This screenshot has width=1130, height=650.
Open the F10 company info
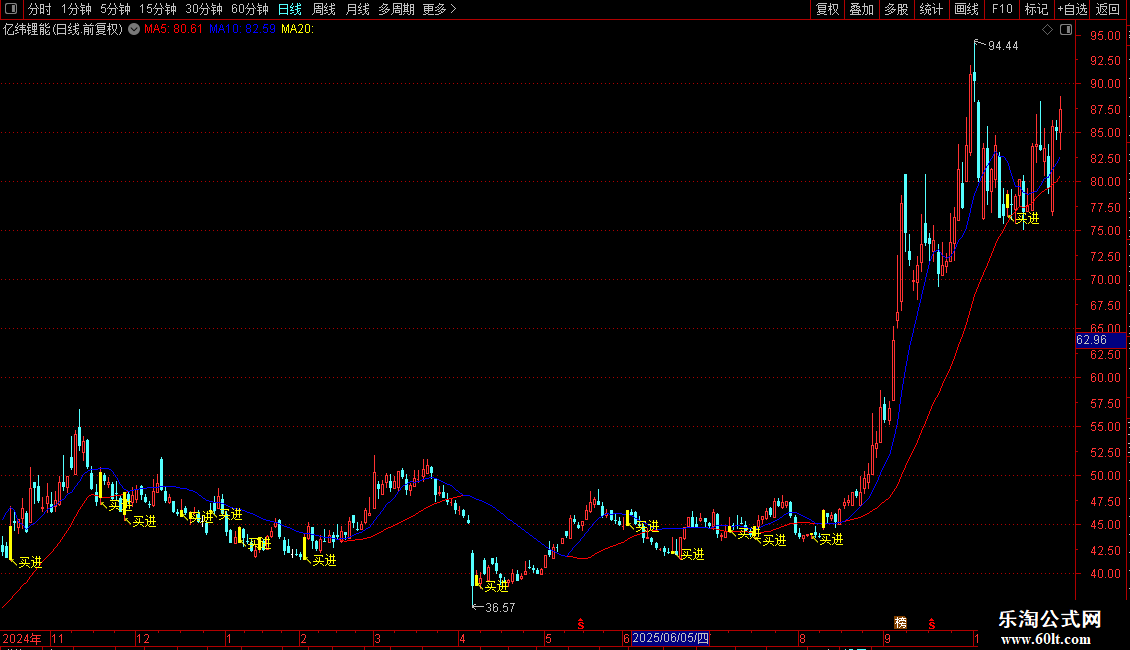[x=1002, y=9]
